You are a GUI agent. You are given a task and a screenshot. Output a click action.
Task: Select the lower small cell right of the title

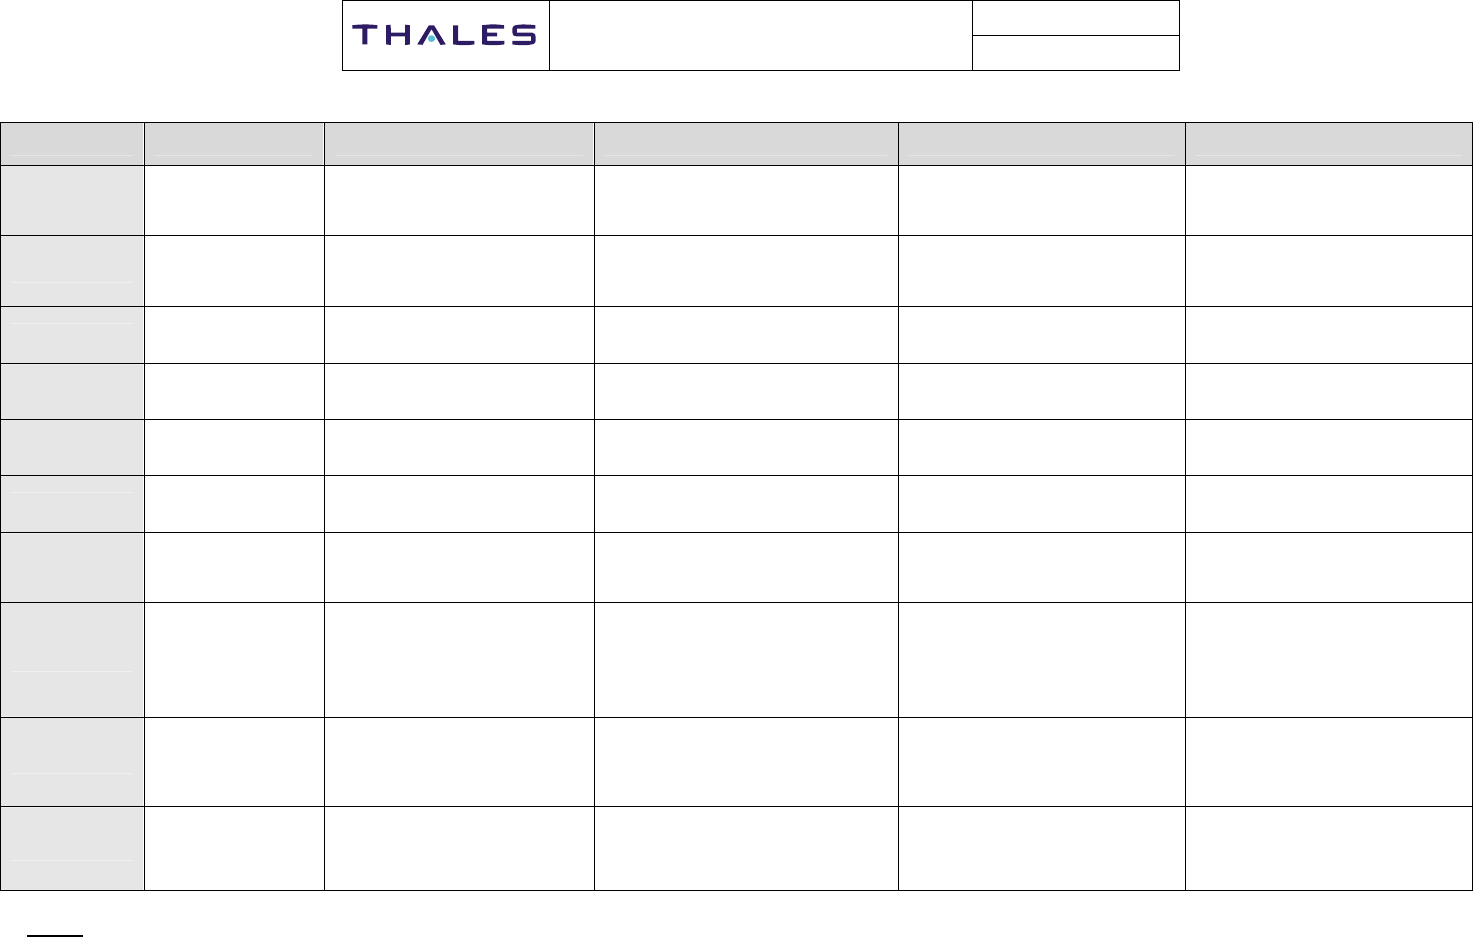click(x=1075, y=53)
